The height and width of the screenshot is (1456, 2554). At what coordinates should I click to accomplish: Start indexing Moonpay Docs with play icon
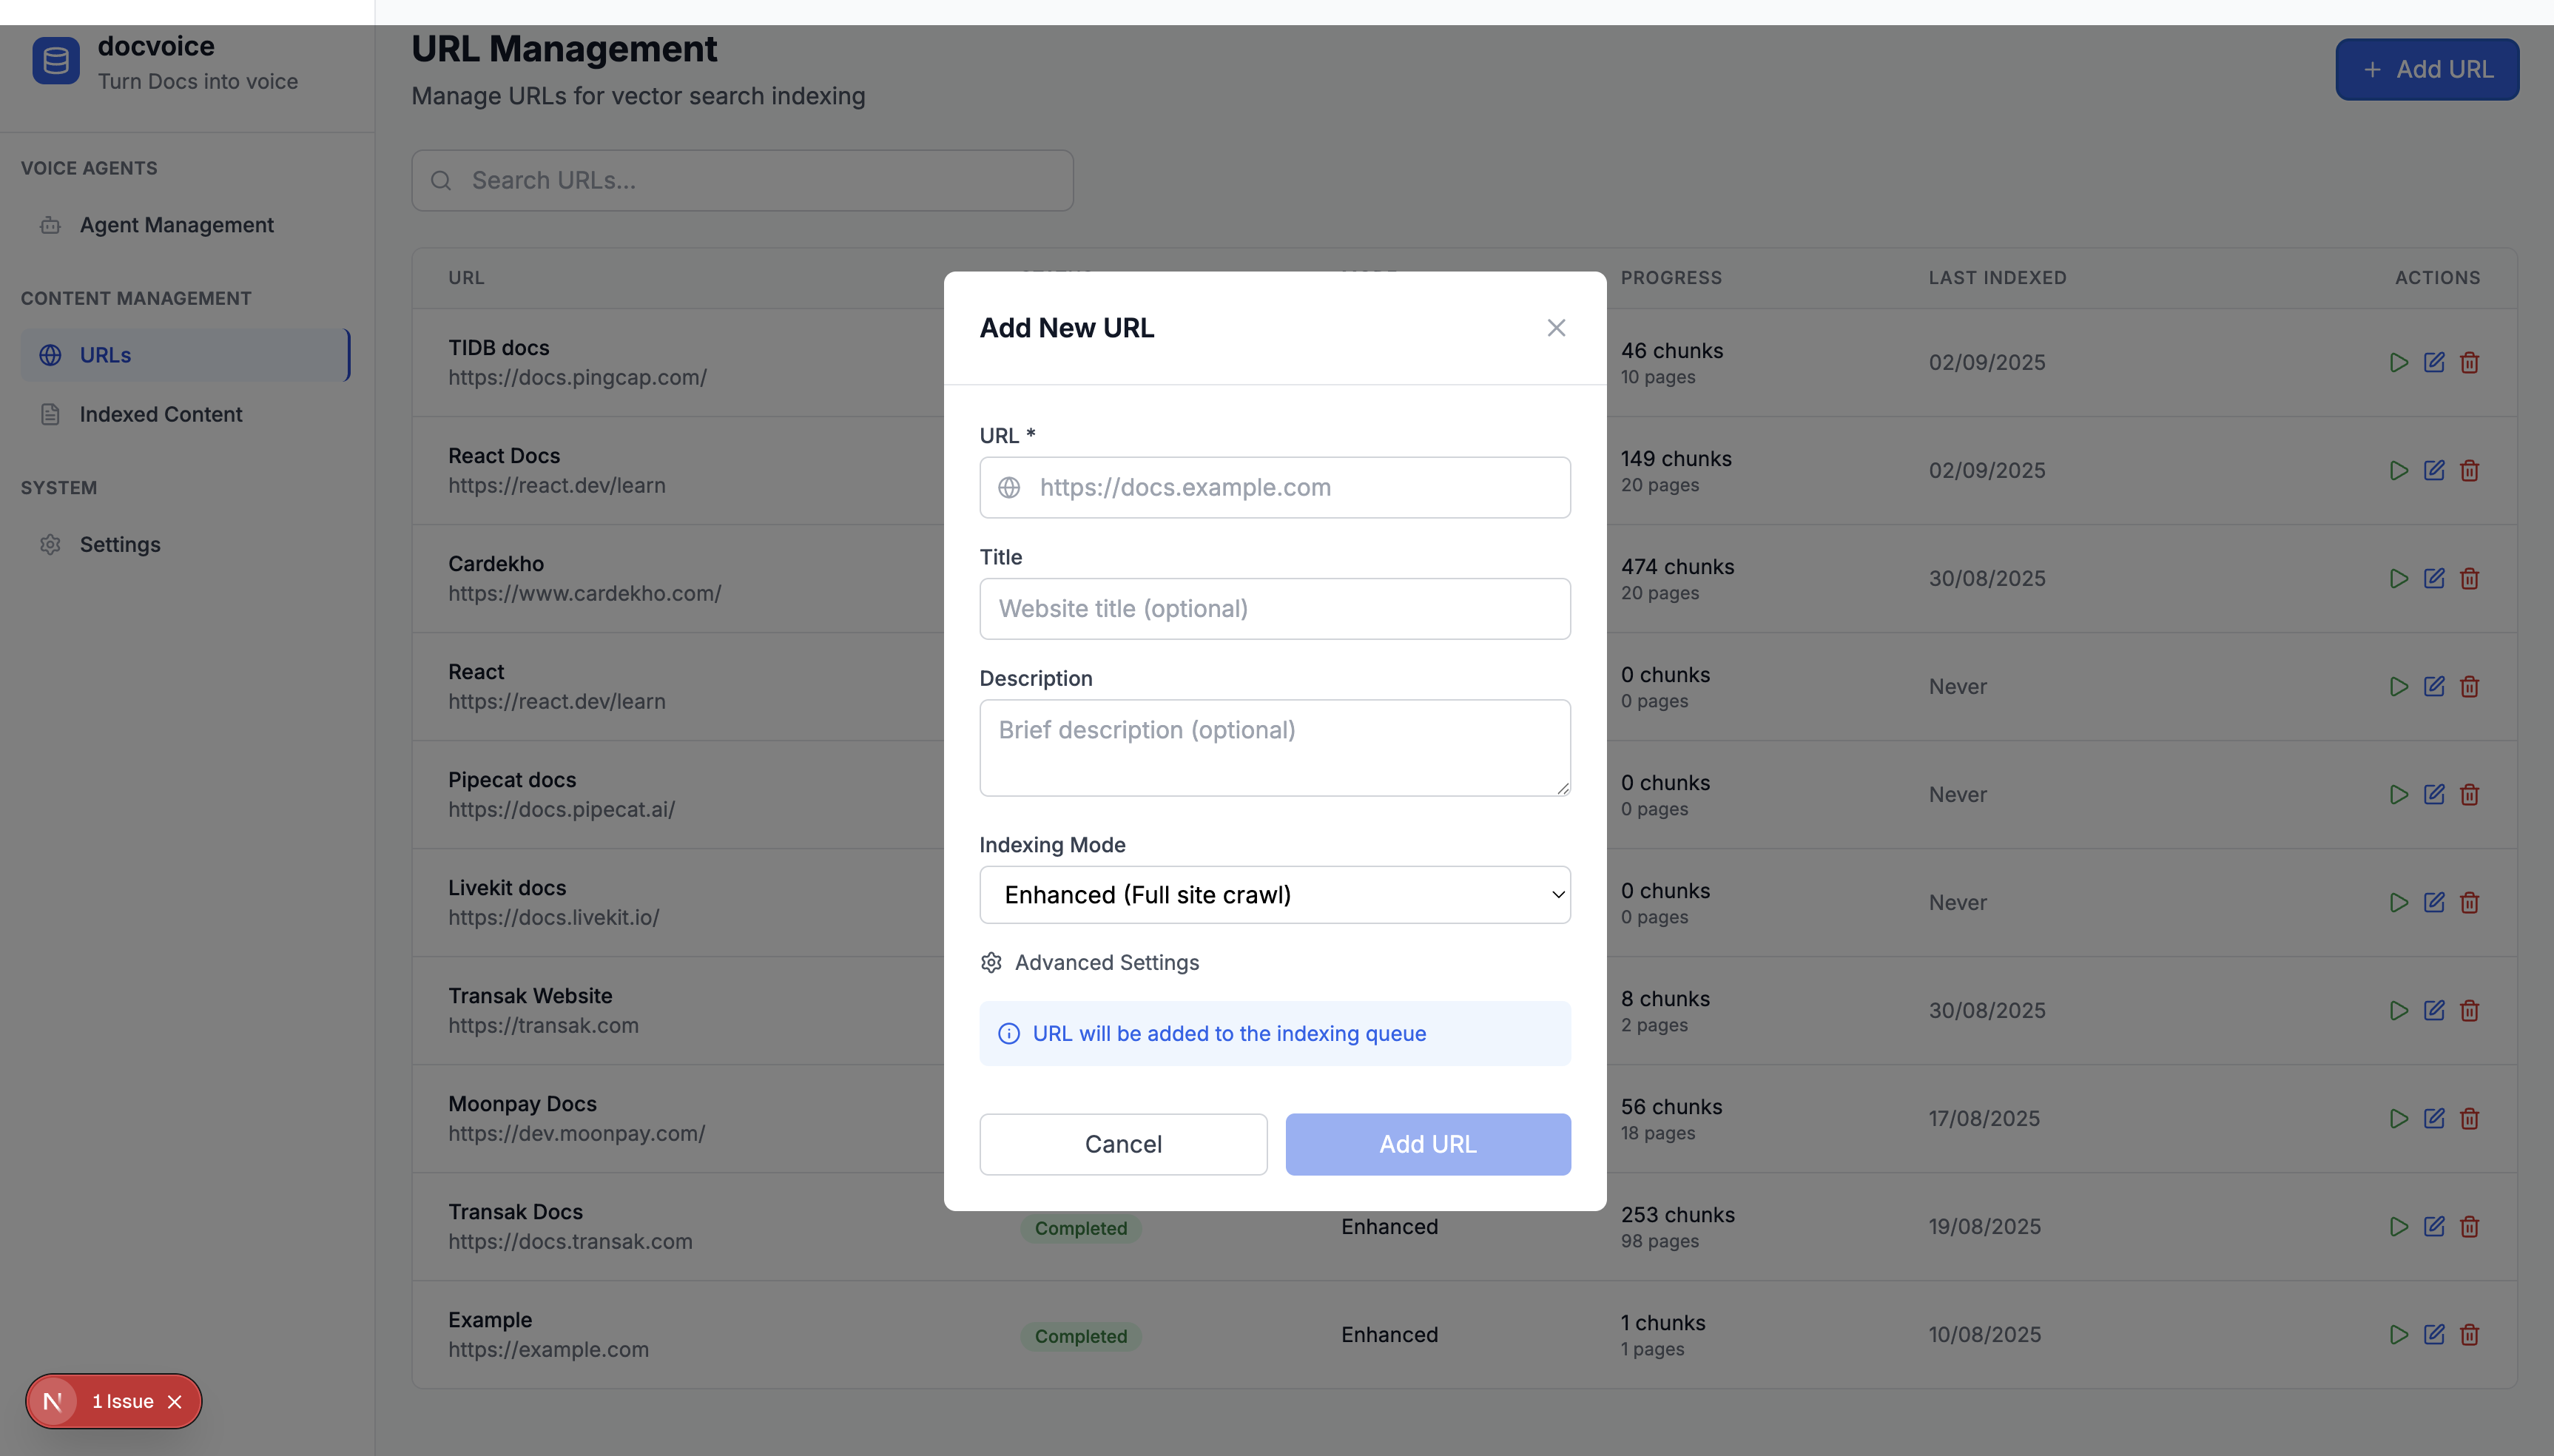(x=2398, y=1118)
